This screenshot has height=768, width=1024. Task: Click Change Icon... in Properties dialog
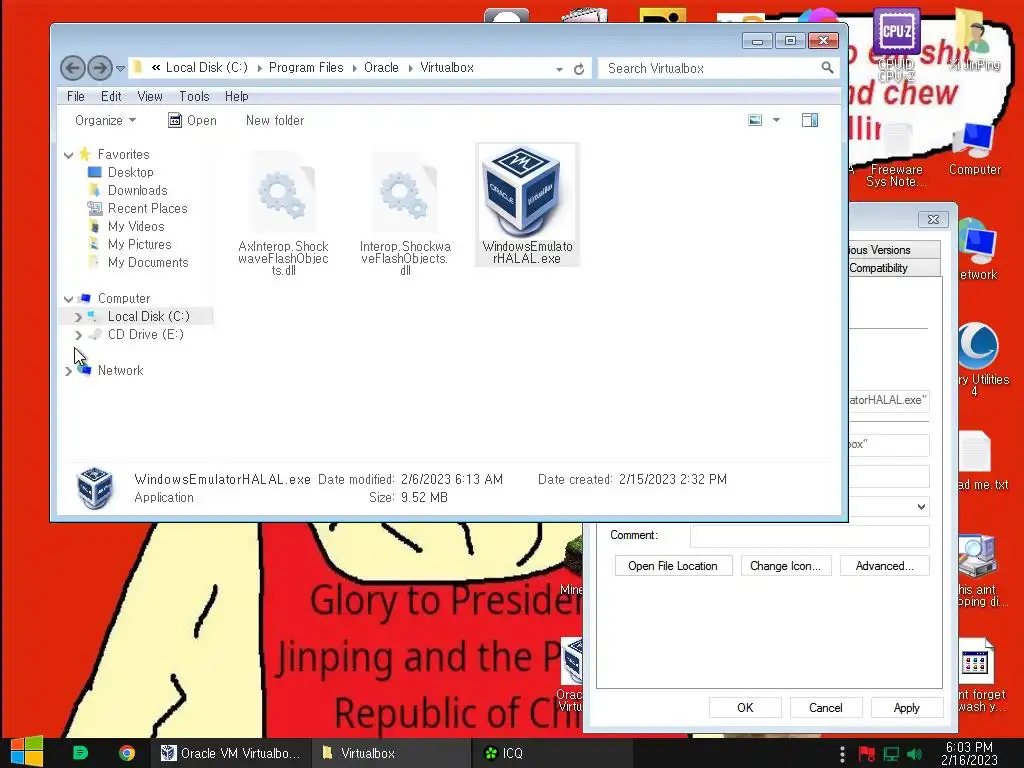785,566
